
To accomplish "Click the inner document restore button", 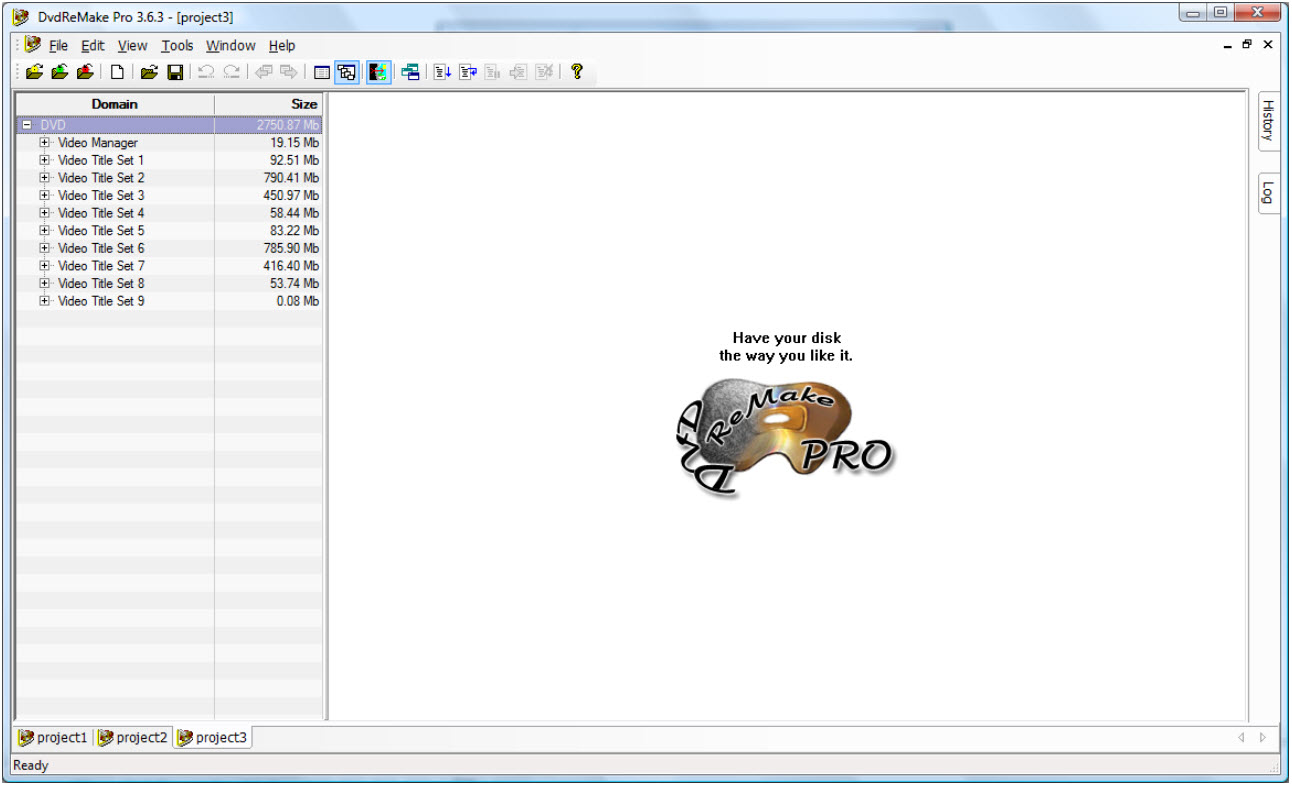I will click(x=1247, y=45).
